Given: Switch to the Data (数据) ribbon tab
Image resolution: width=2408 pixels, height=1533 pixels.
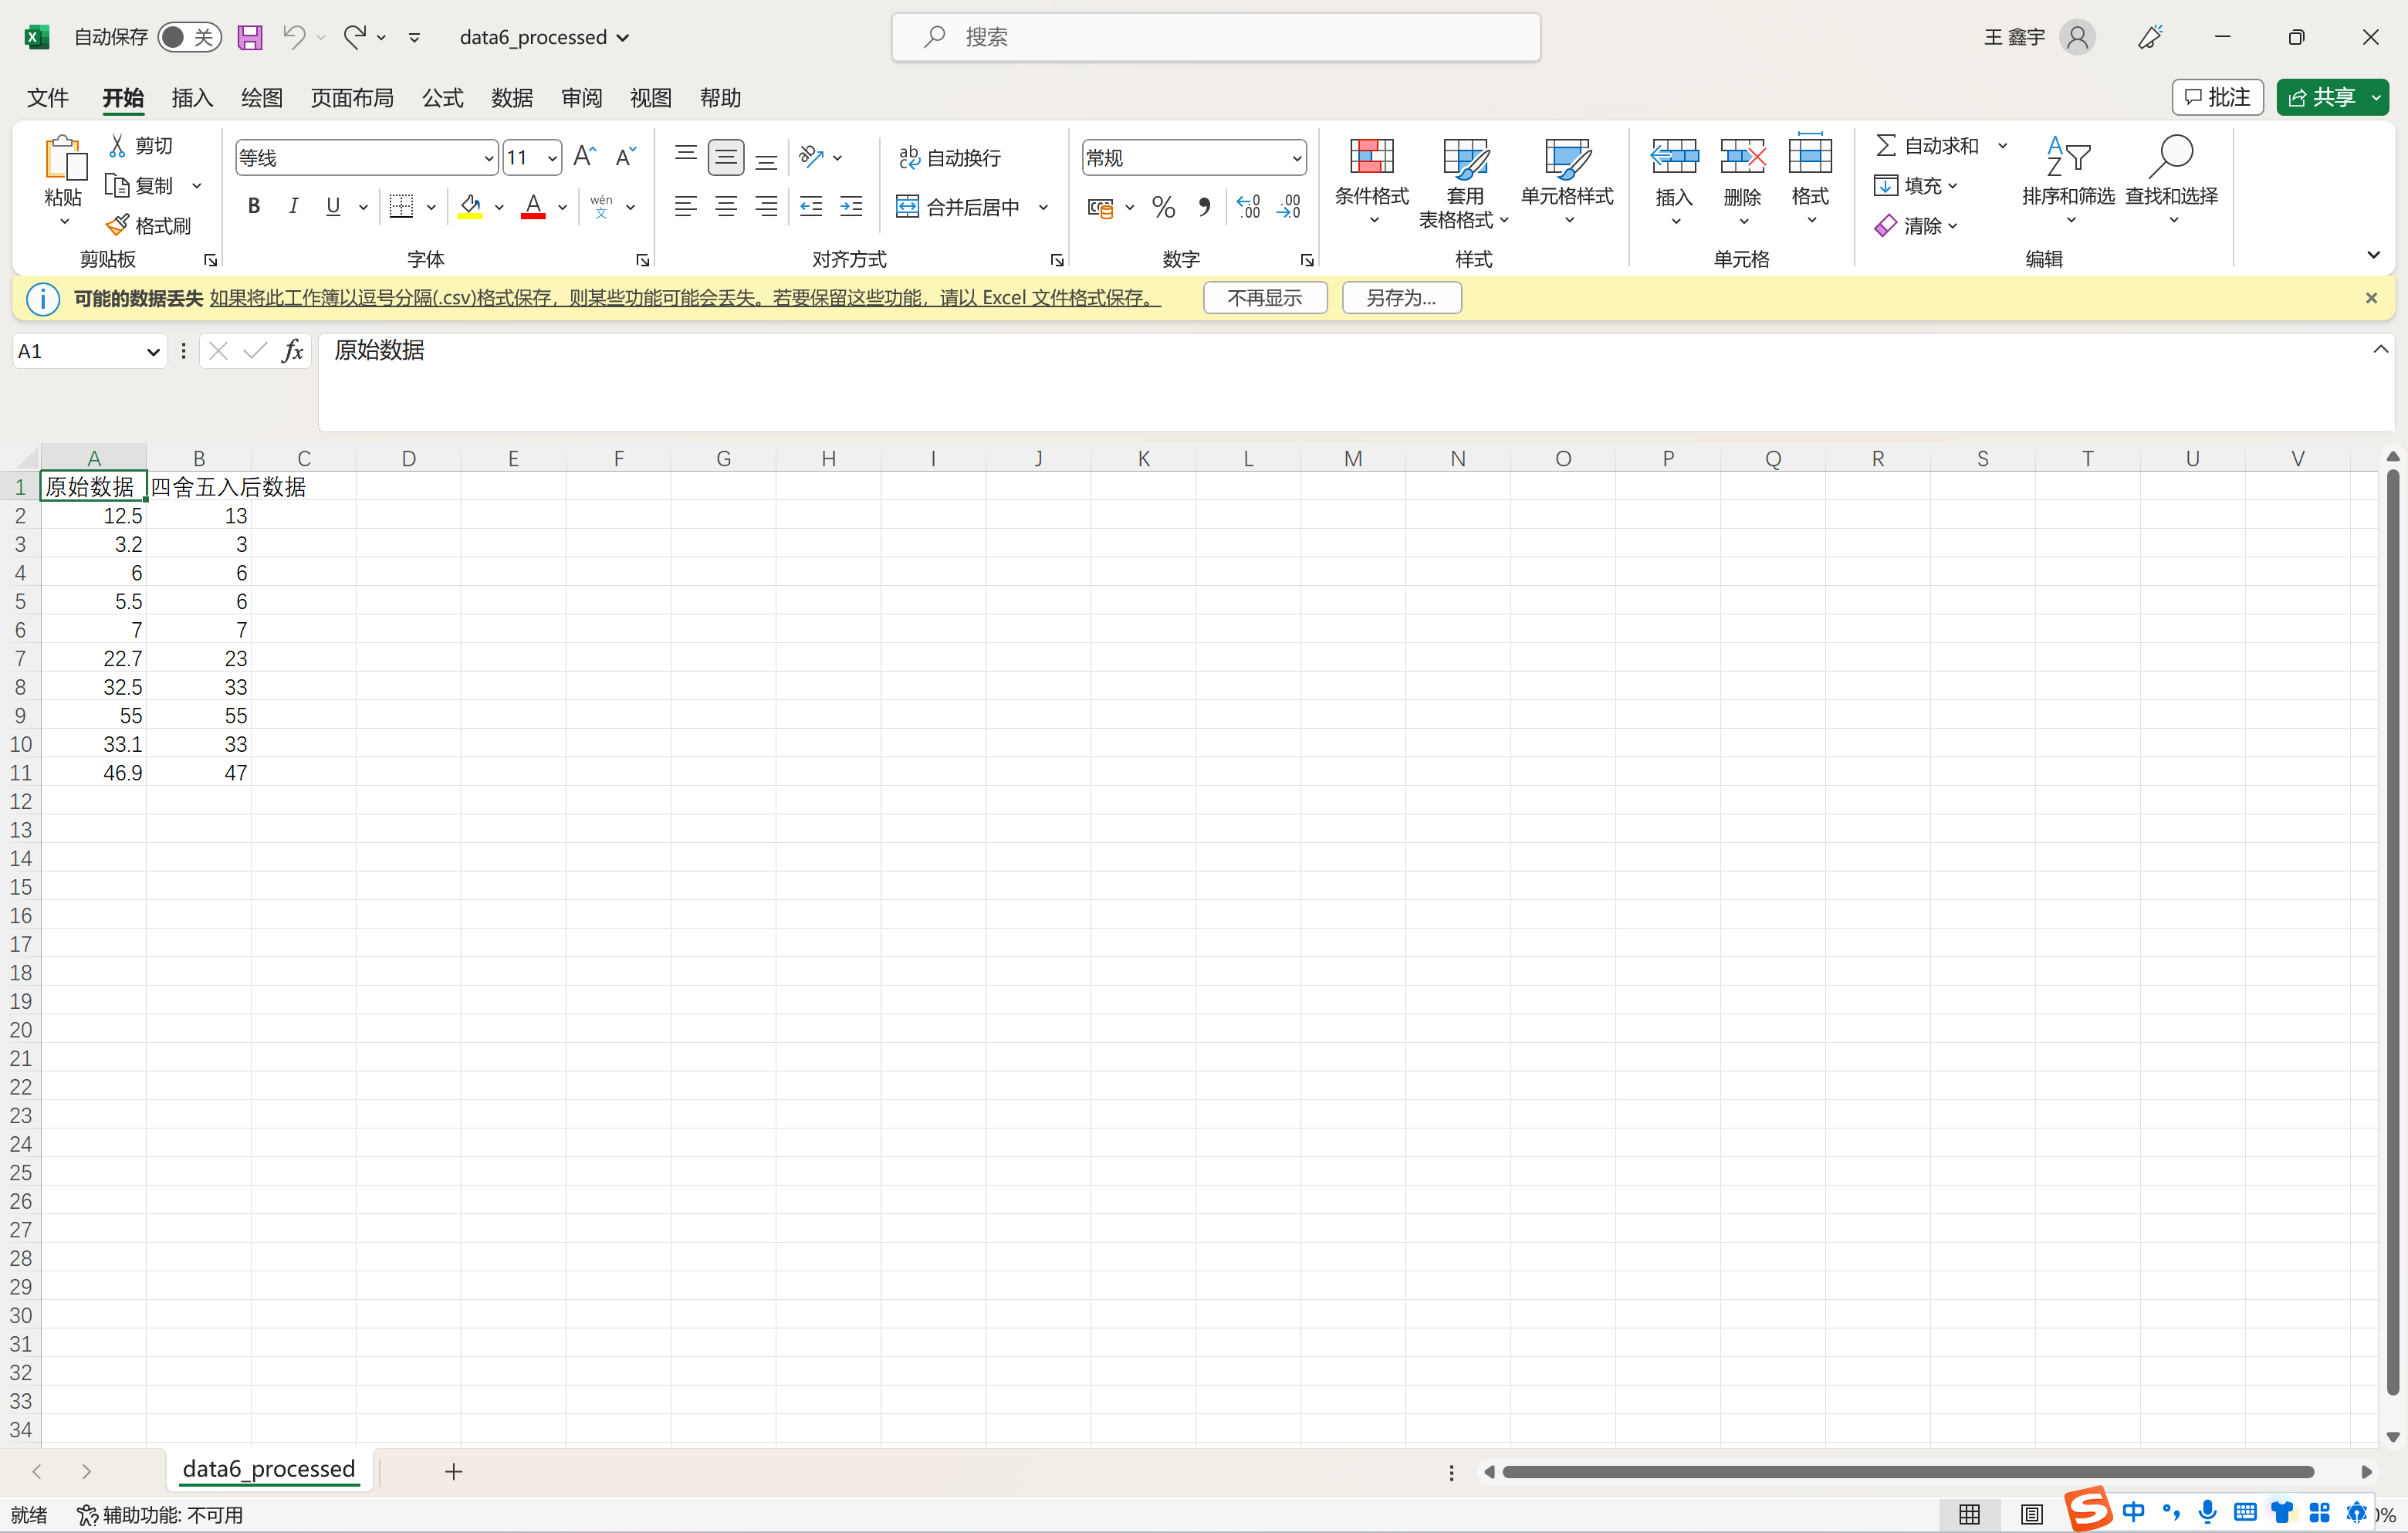Looking at the screenshot, I should point(512,98).
